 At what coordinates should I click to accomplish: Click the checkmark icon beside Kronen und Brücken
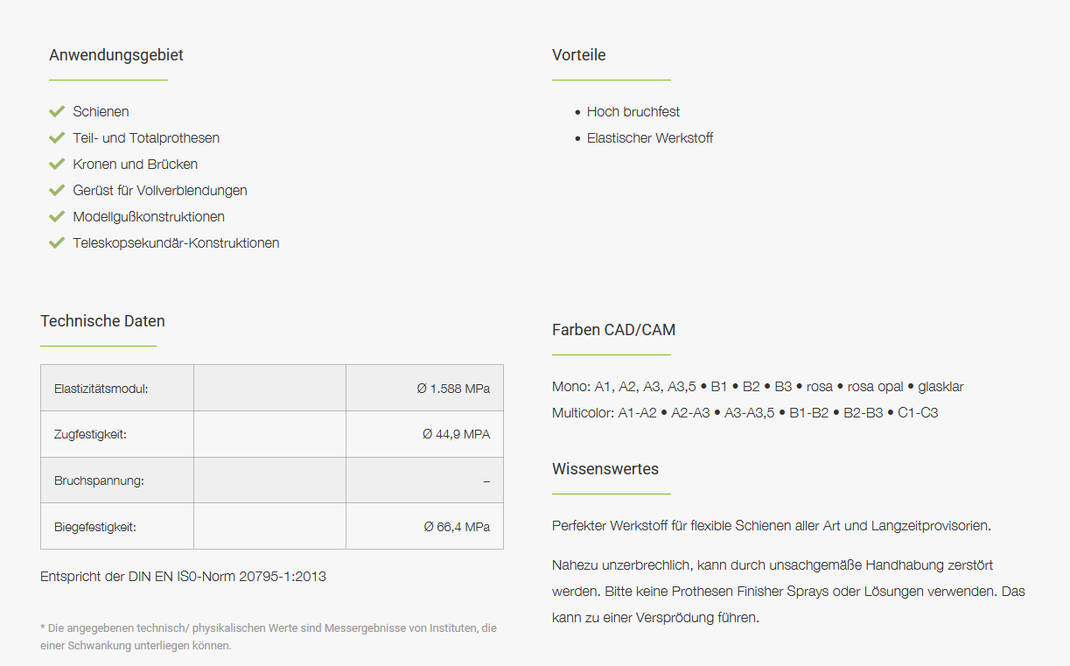pyautogui.click(x=57, y=164)
